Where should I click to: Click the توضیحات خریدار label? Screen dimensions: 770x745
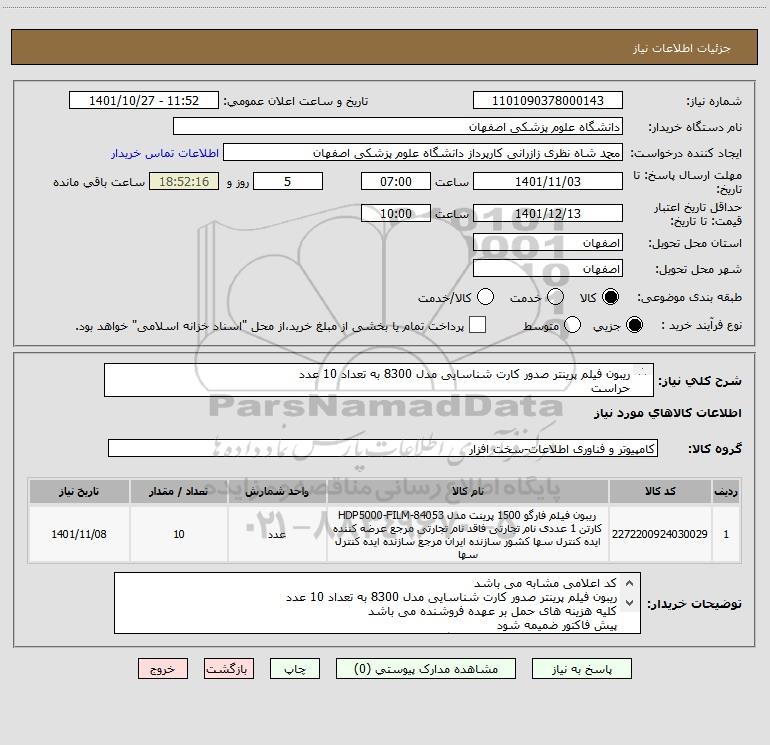click(x=694, y=604)
